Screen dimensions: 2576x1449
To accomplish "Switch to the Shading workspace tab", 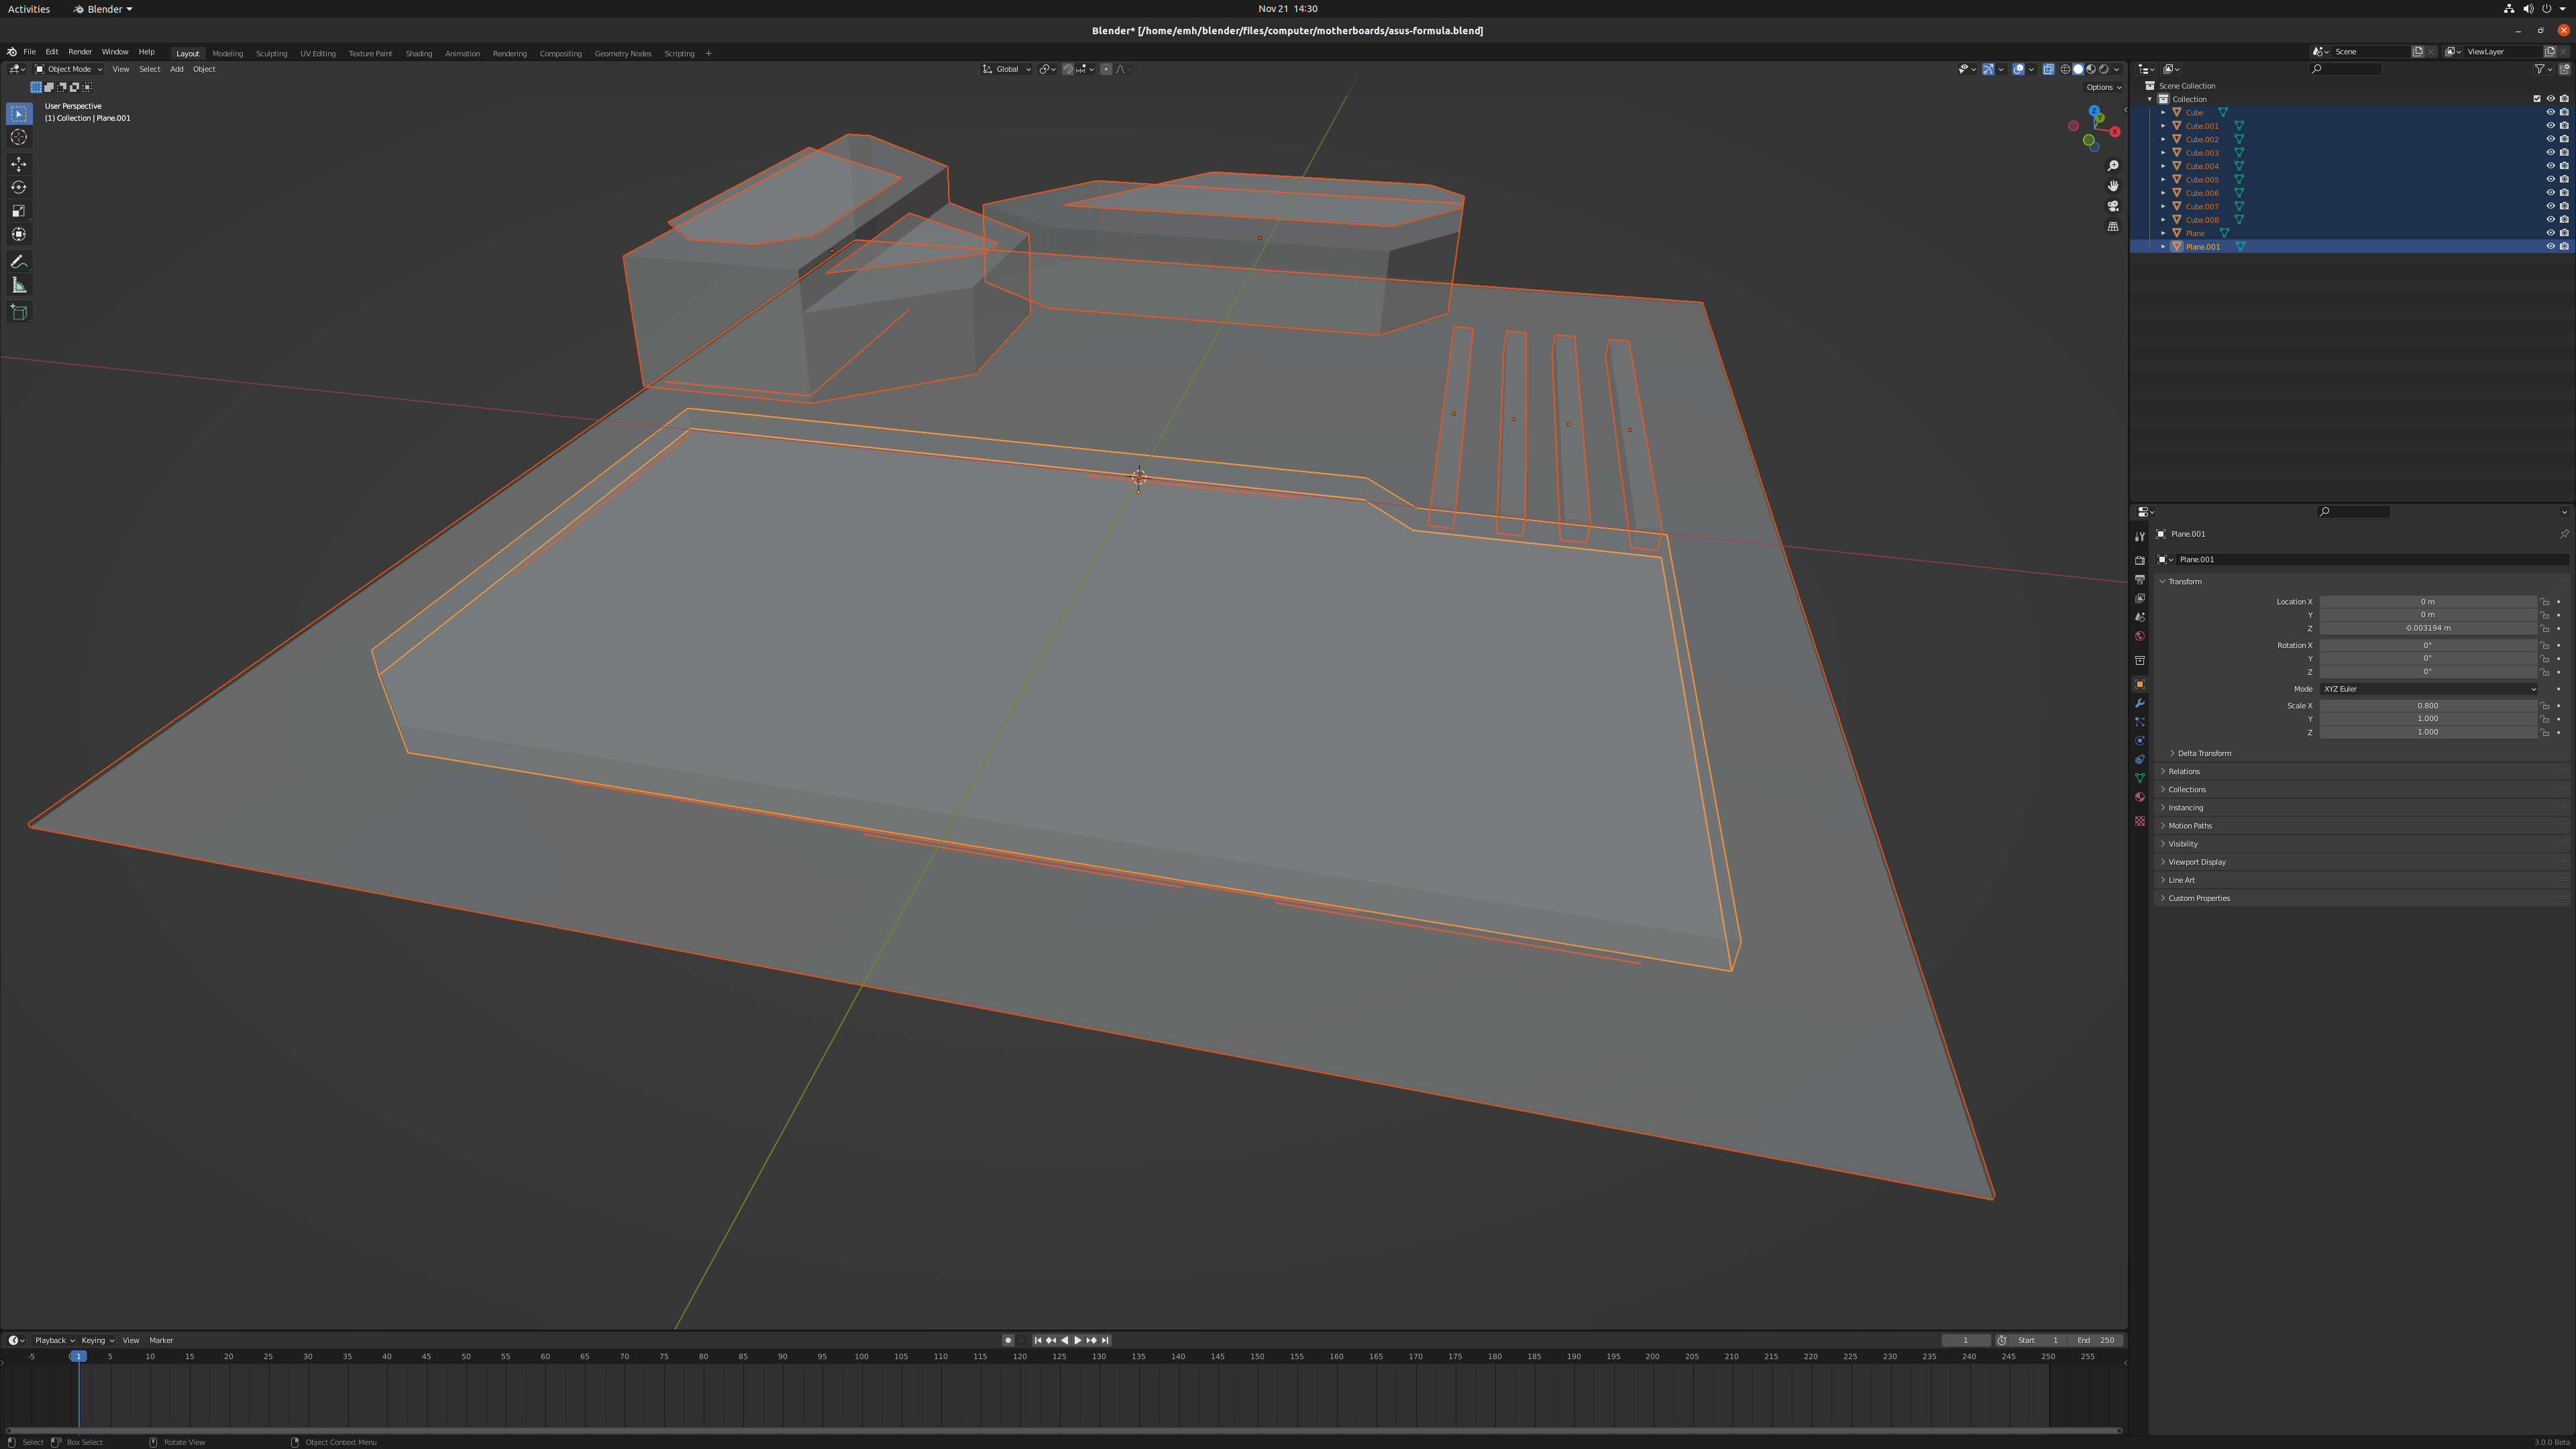I will 419,53.
